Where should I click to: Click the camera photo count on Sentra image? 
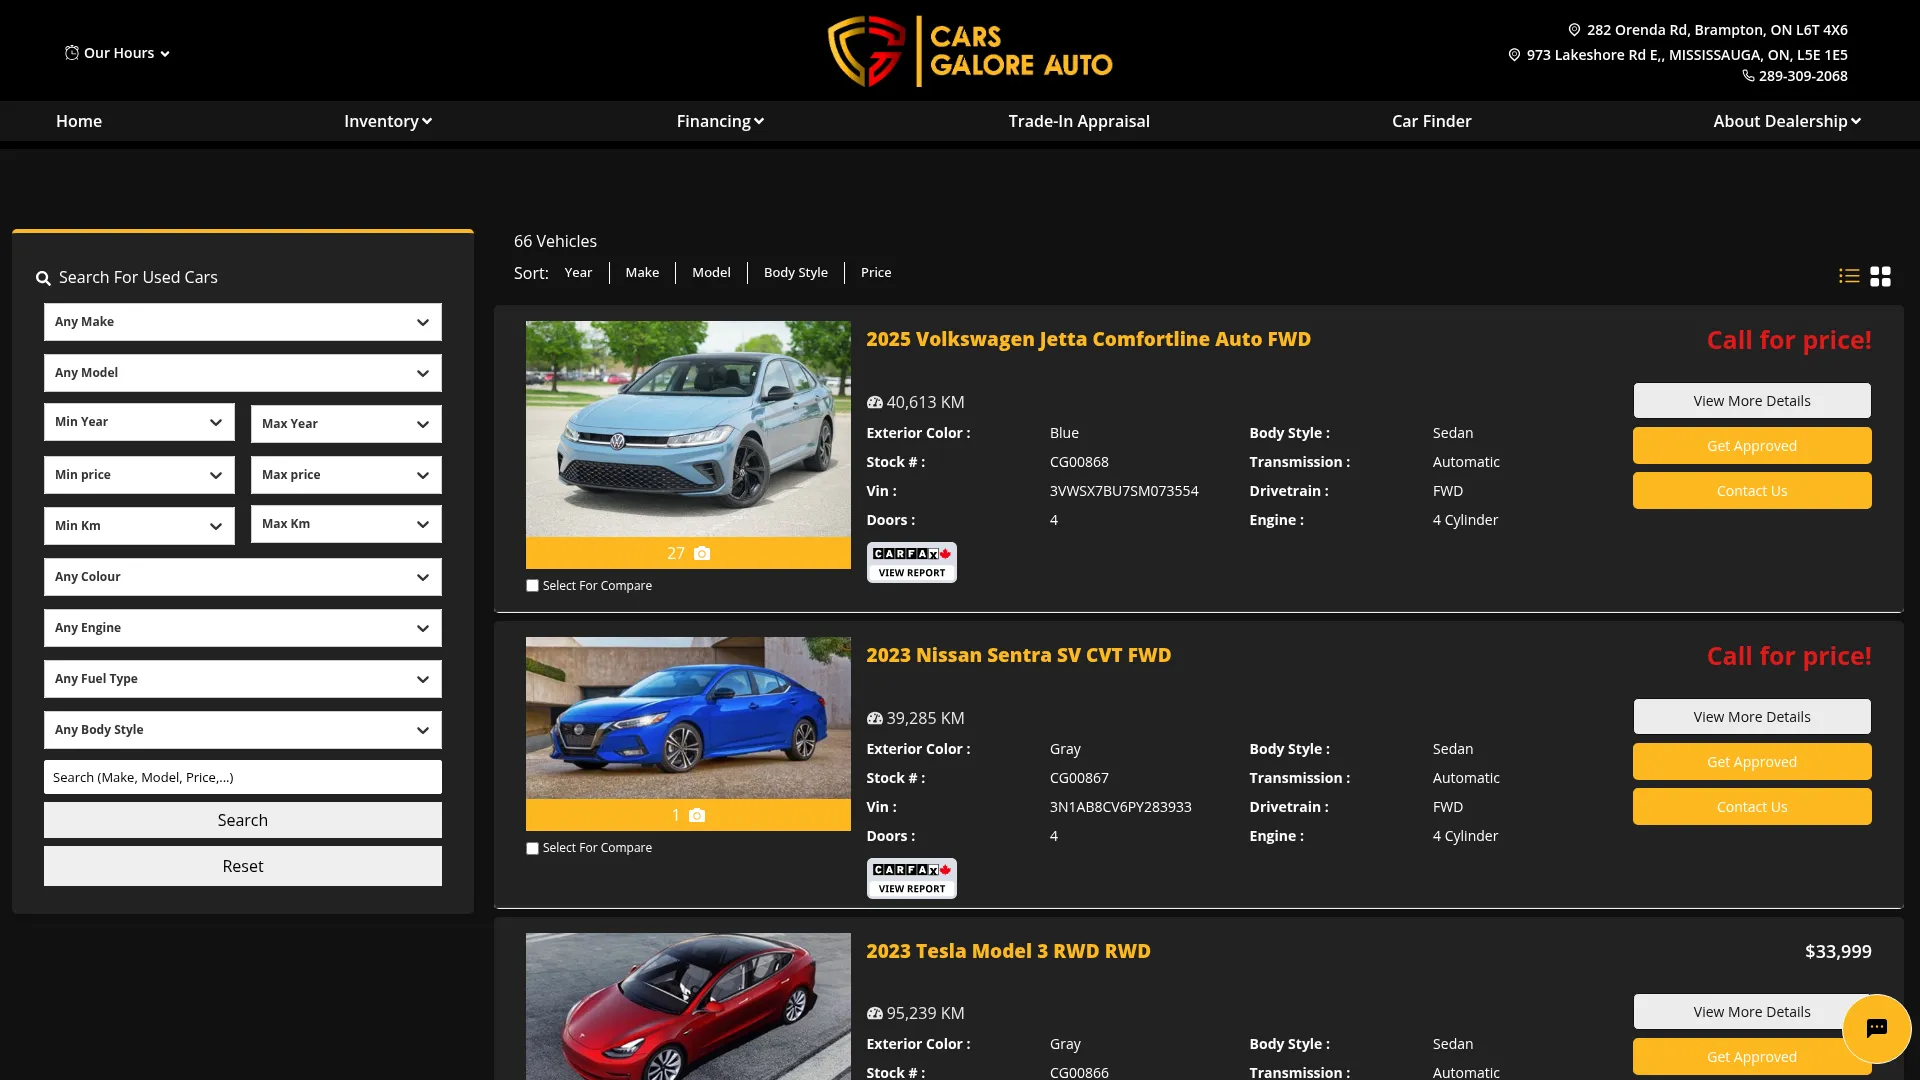pyautogui.click(x=688, y=815)
